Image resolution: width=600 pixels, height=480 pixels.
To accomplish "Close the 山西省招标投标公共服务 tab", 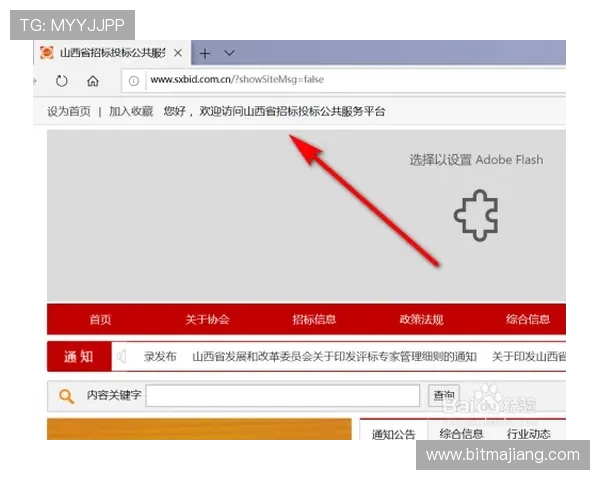I will pos(178,53).
